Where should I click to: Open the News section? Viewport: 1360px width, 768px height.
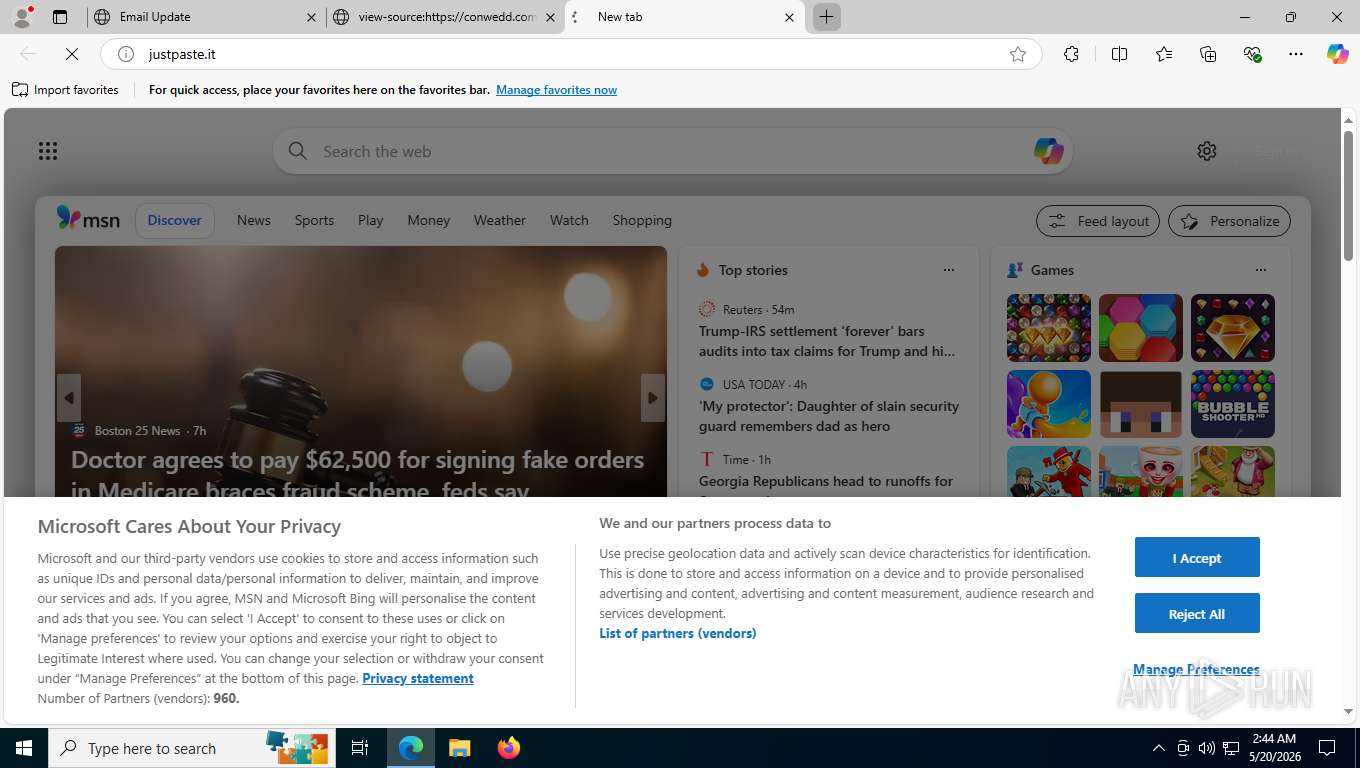(254, 220)
